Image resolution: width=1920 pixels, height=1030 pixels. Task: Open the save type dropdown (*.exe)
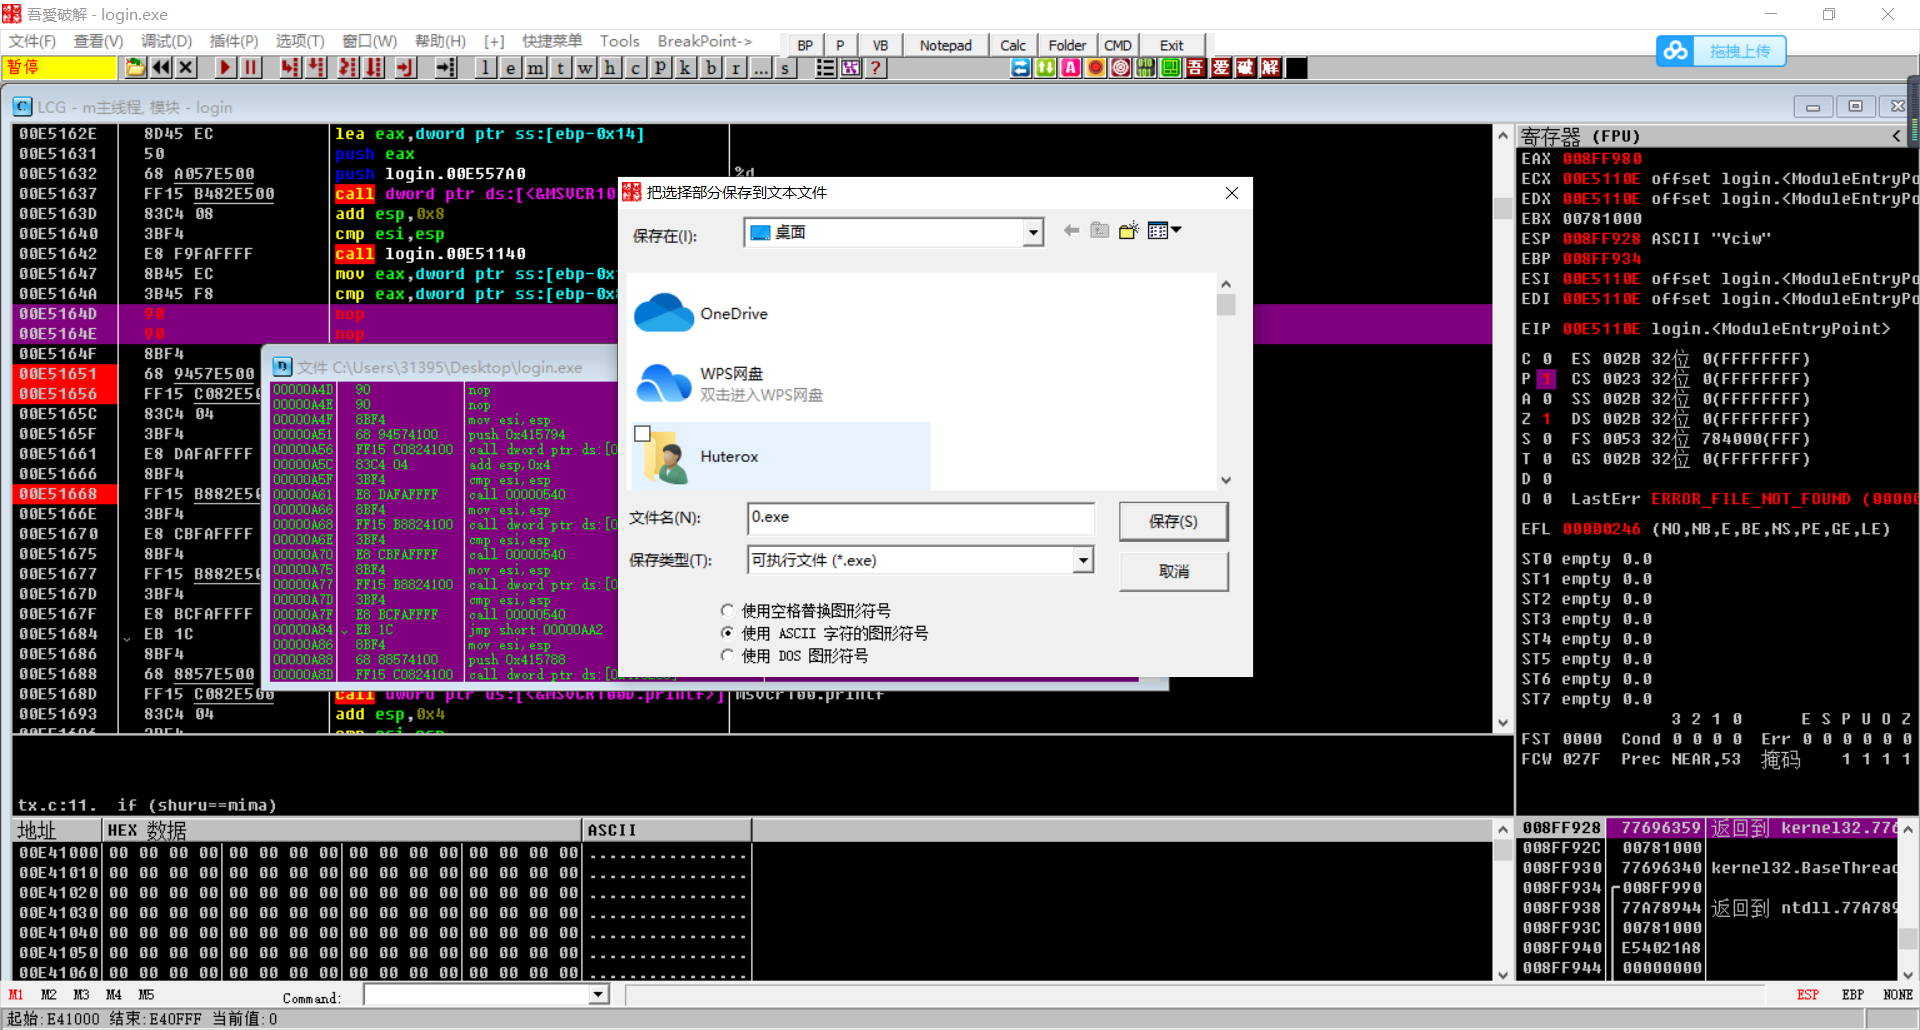(1083, 560)
